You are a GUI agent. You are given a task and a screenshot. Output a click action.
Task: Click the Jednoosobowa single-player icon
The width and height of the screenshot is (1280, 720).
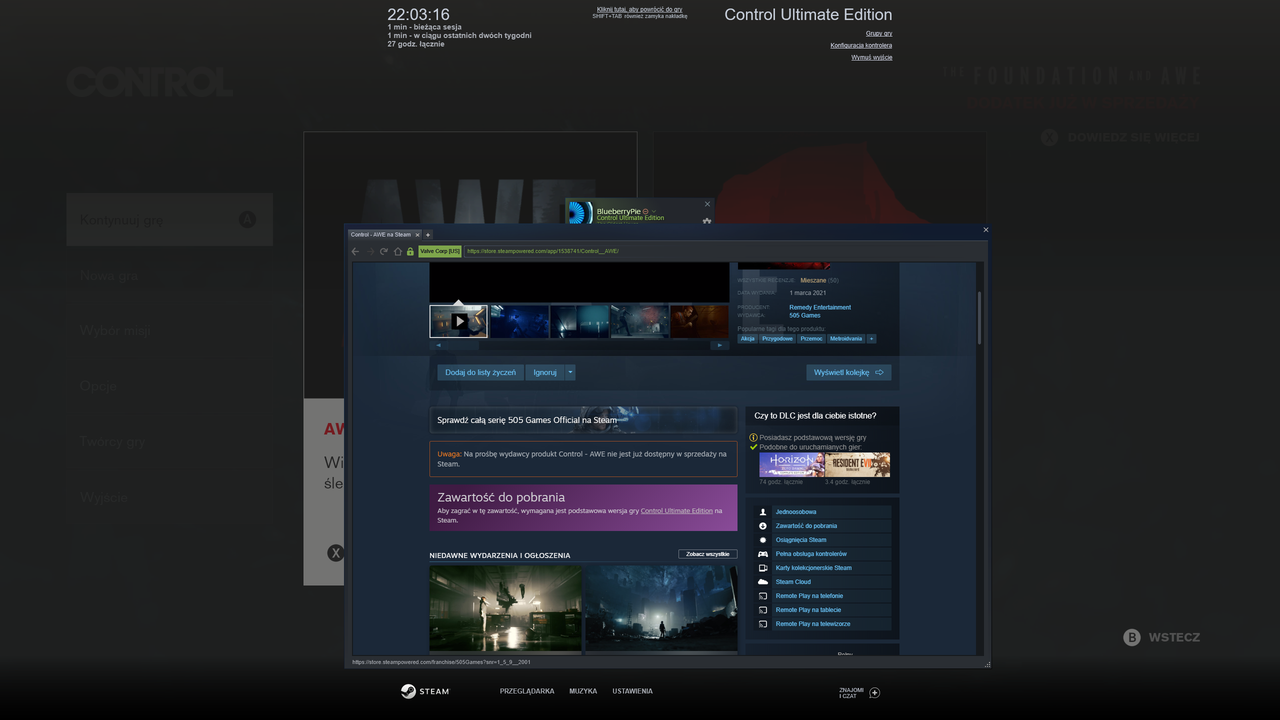tap(763, 512)
